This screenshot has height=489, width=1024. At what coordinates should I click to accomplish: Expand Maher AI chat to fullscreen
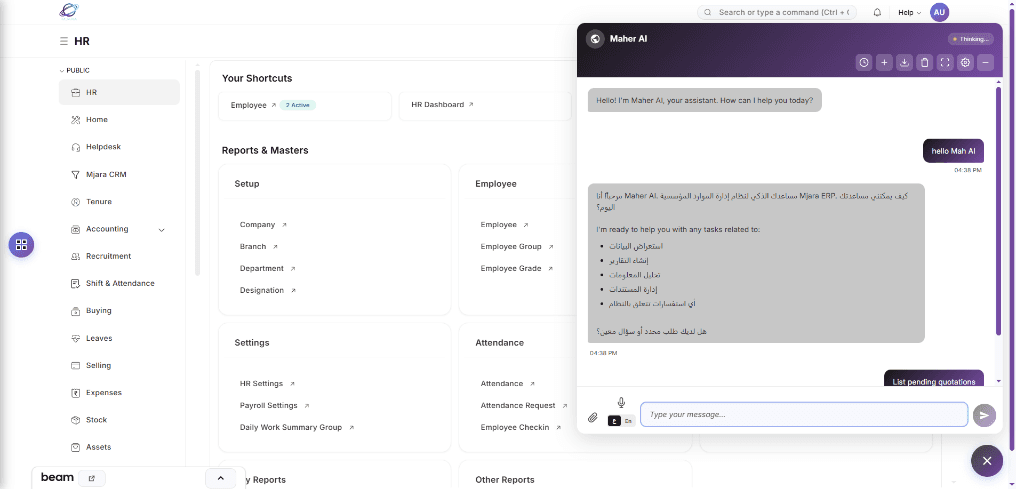pos(945,63)
